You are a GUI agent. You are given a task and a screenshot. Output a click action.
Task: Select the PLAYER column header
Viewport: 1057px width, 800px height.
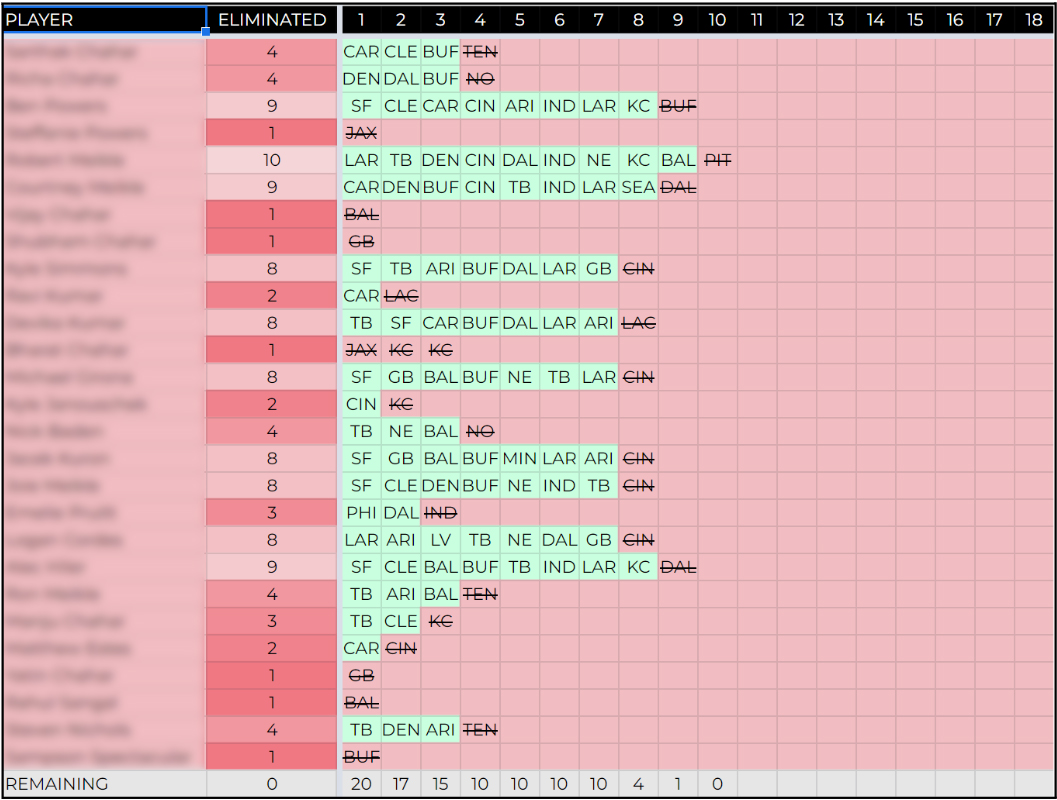[104, 20]
